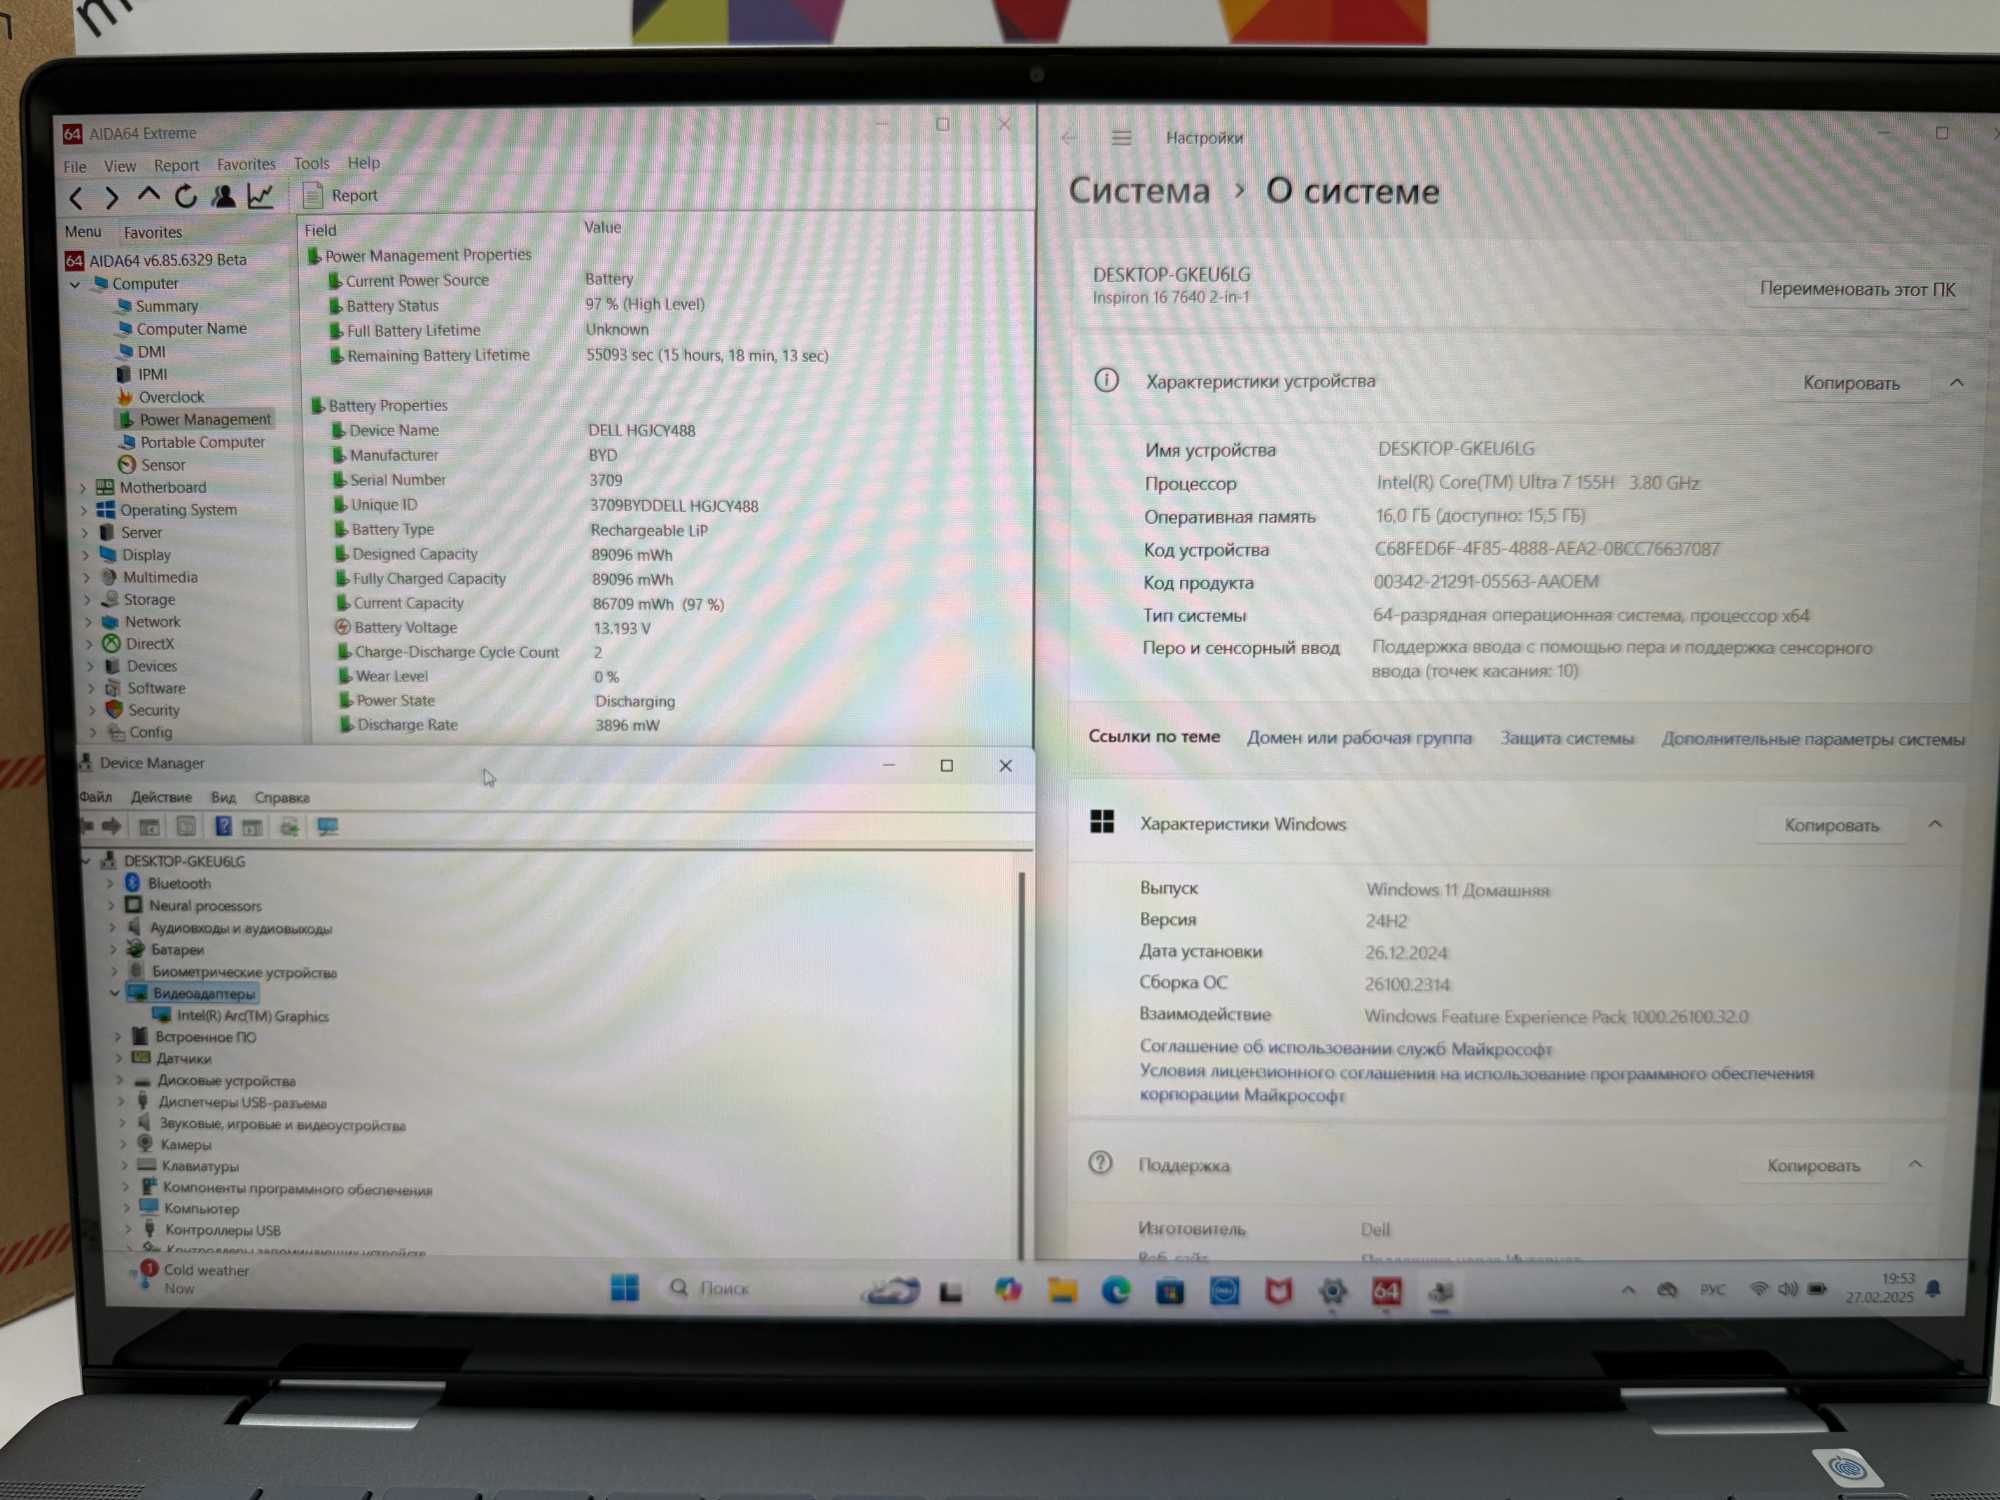The width and height of the screenshot is (2000, 1500).
Task: Switch to the Menu tab in AIDA64 sidebar
Action: coord(83,232)
